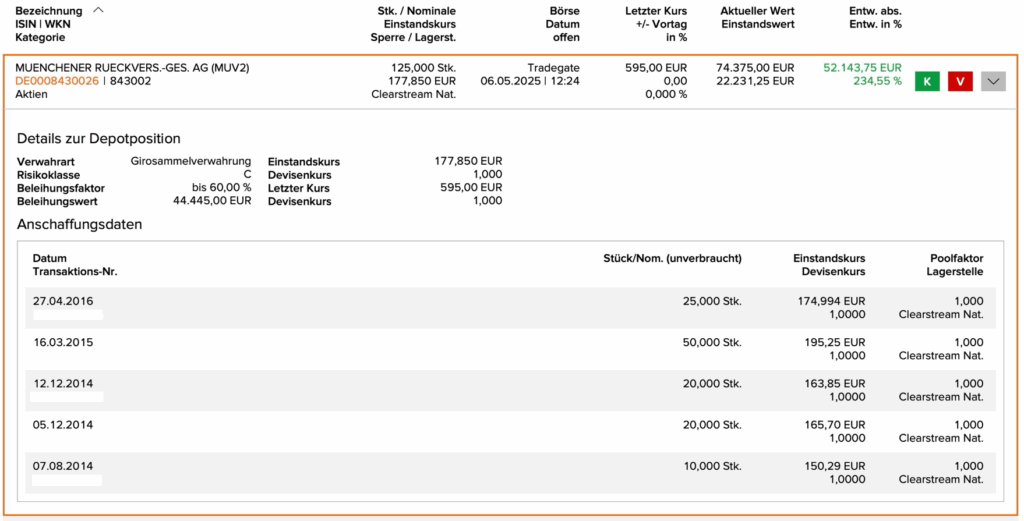The height and width of the screenshot is (521, 1024).
Task: Click the Bezeichnung column header
Action: click(49, 11)
